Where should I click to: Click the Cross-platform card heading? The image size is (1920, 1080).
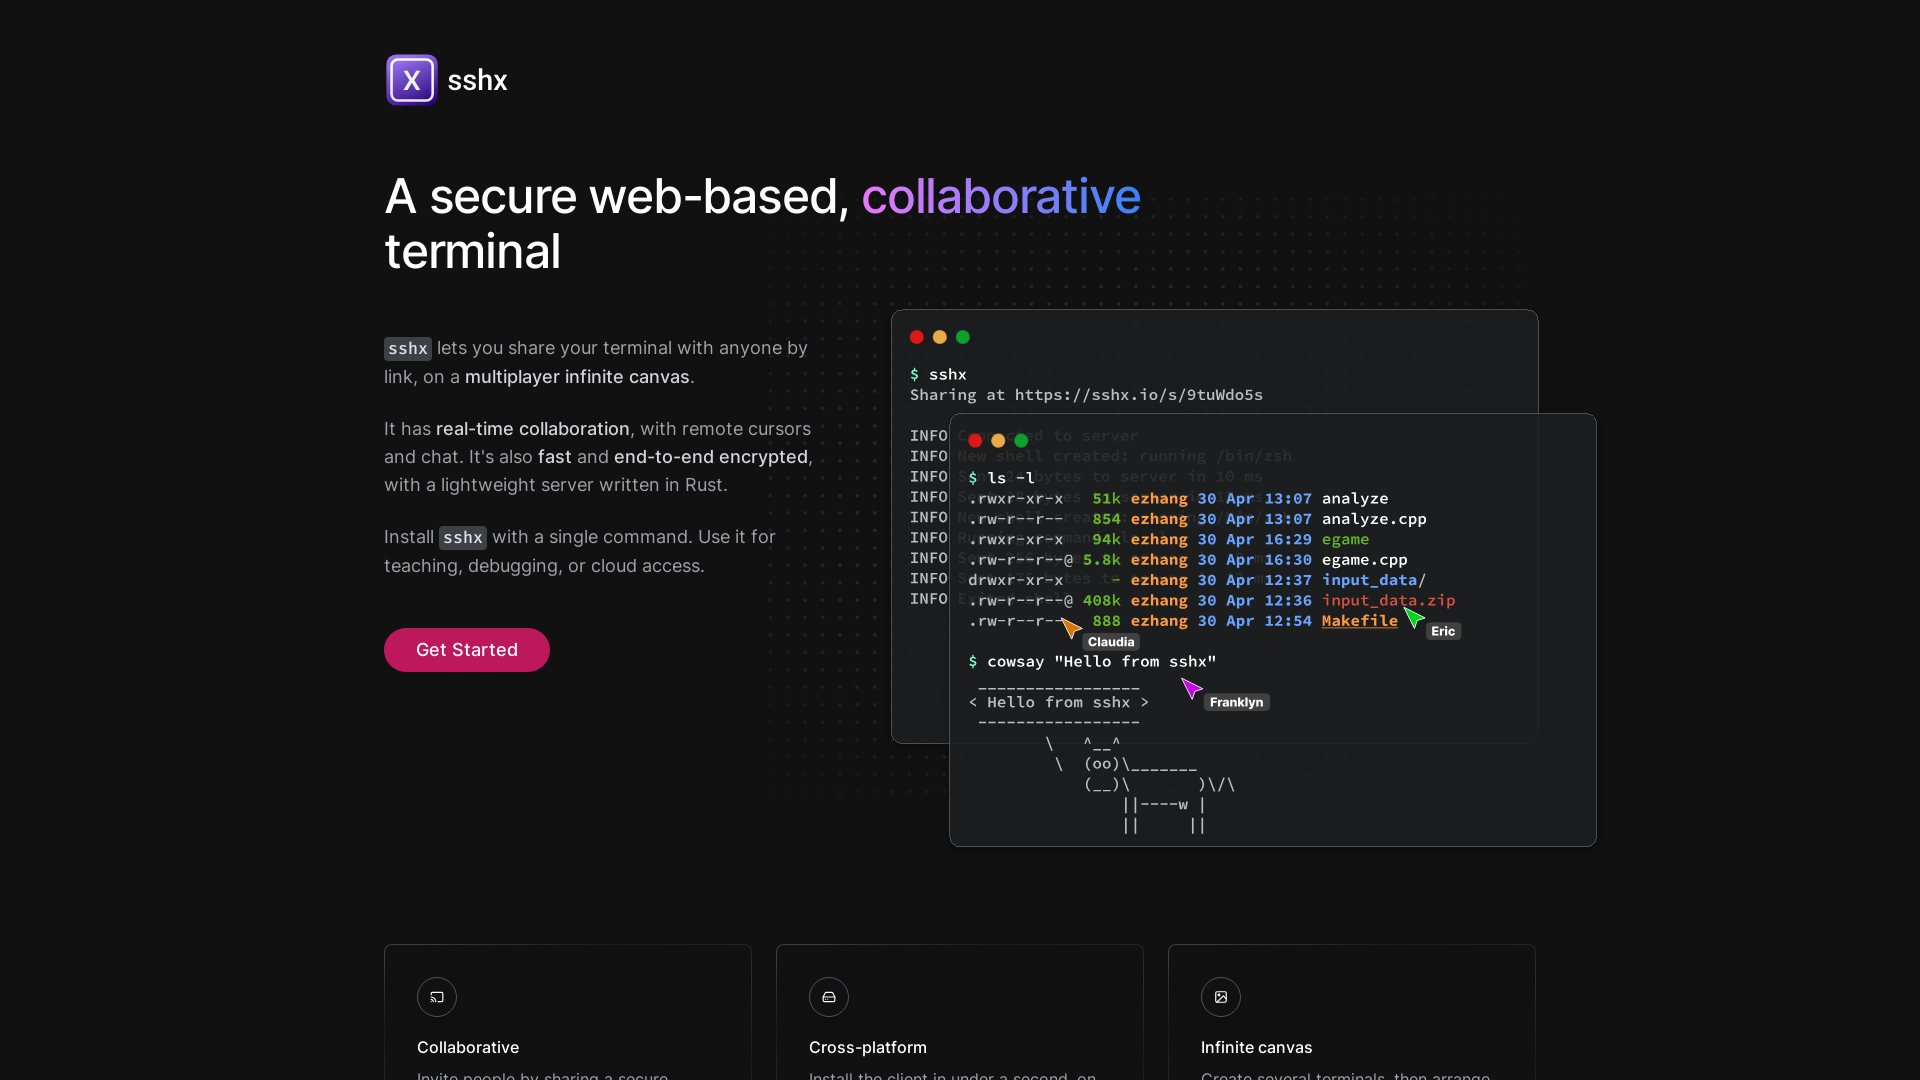(x=868, y=1047)
